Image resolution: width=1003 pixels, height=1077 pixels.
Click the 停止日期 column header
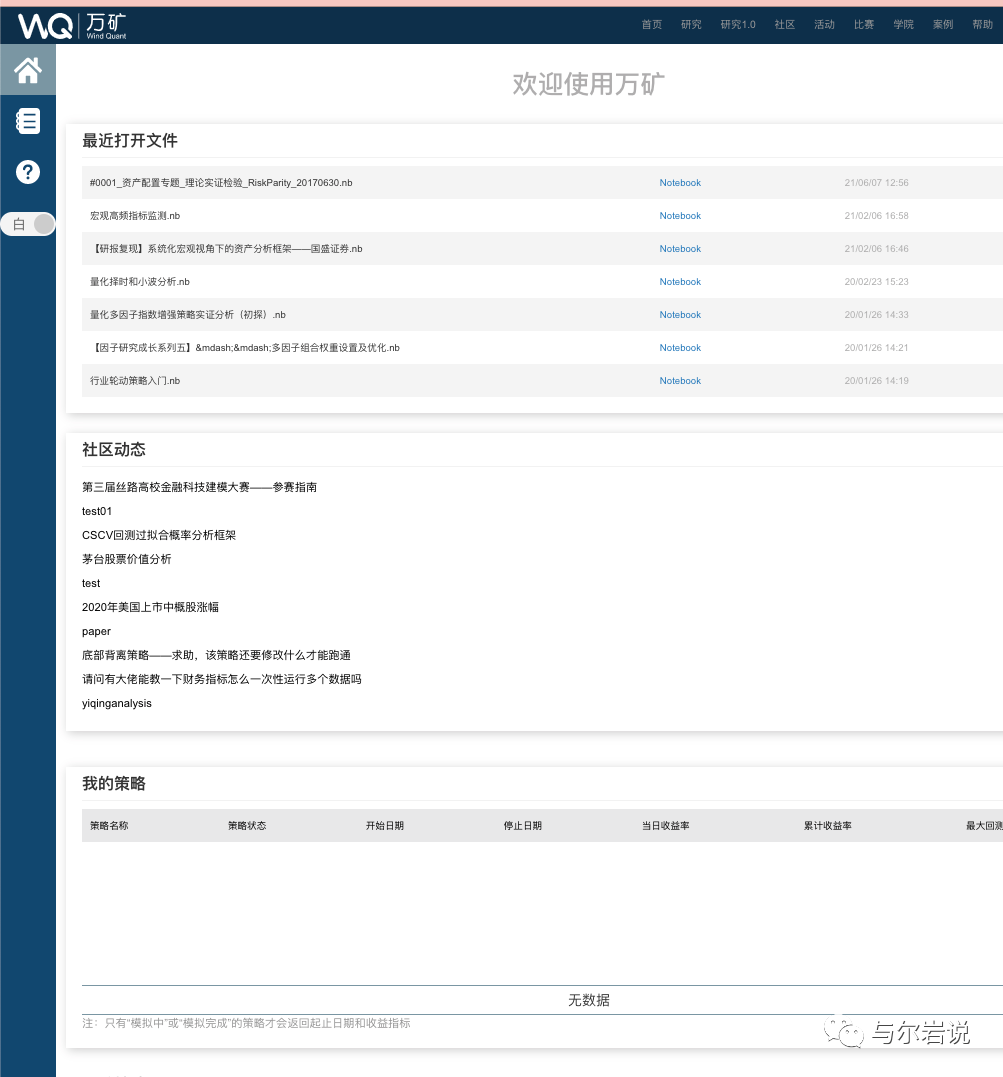tap(523, 826)
